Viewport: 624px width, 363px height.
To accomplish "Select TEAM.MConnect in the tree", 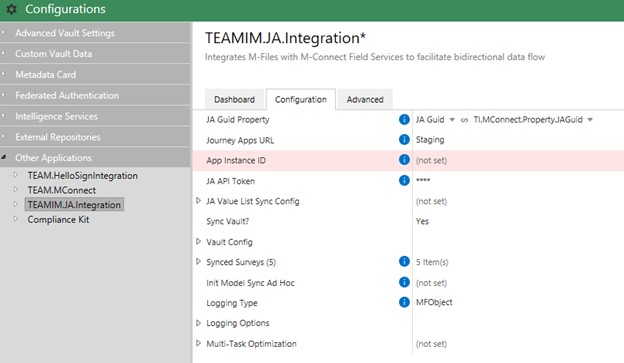I will 62,190.
